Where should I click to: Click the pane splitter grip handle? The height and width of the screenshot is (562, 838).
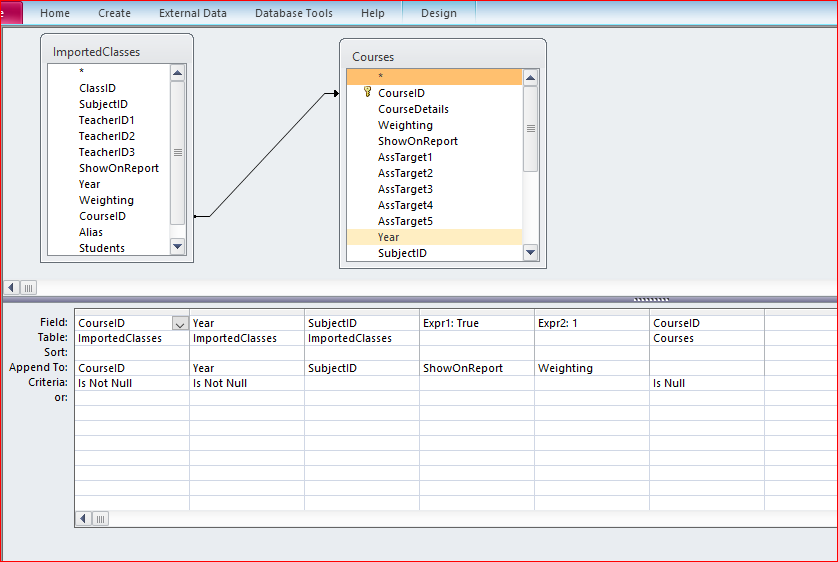click(651, 300)
